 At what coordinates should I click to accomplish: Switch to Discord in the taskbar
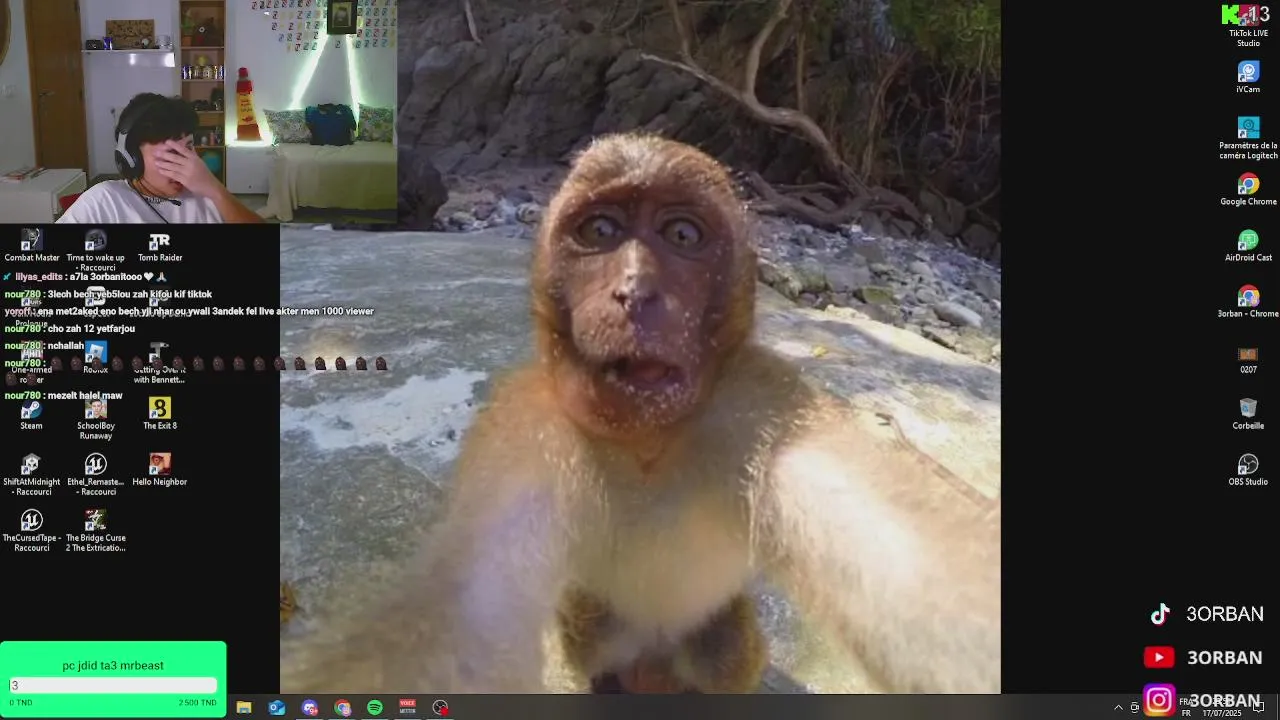tap(310, 707)
